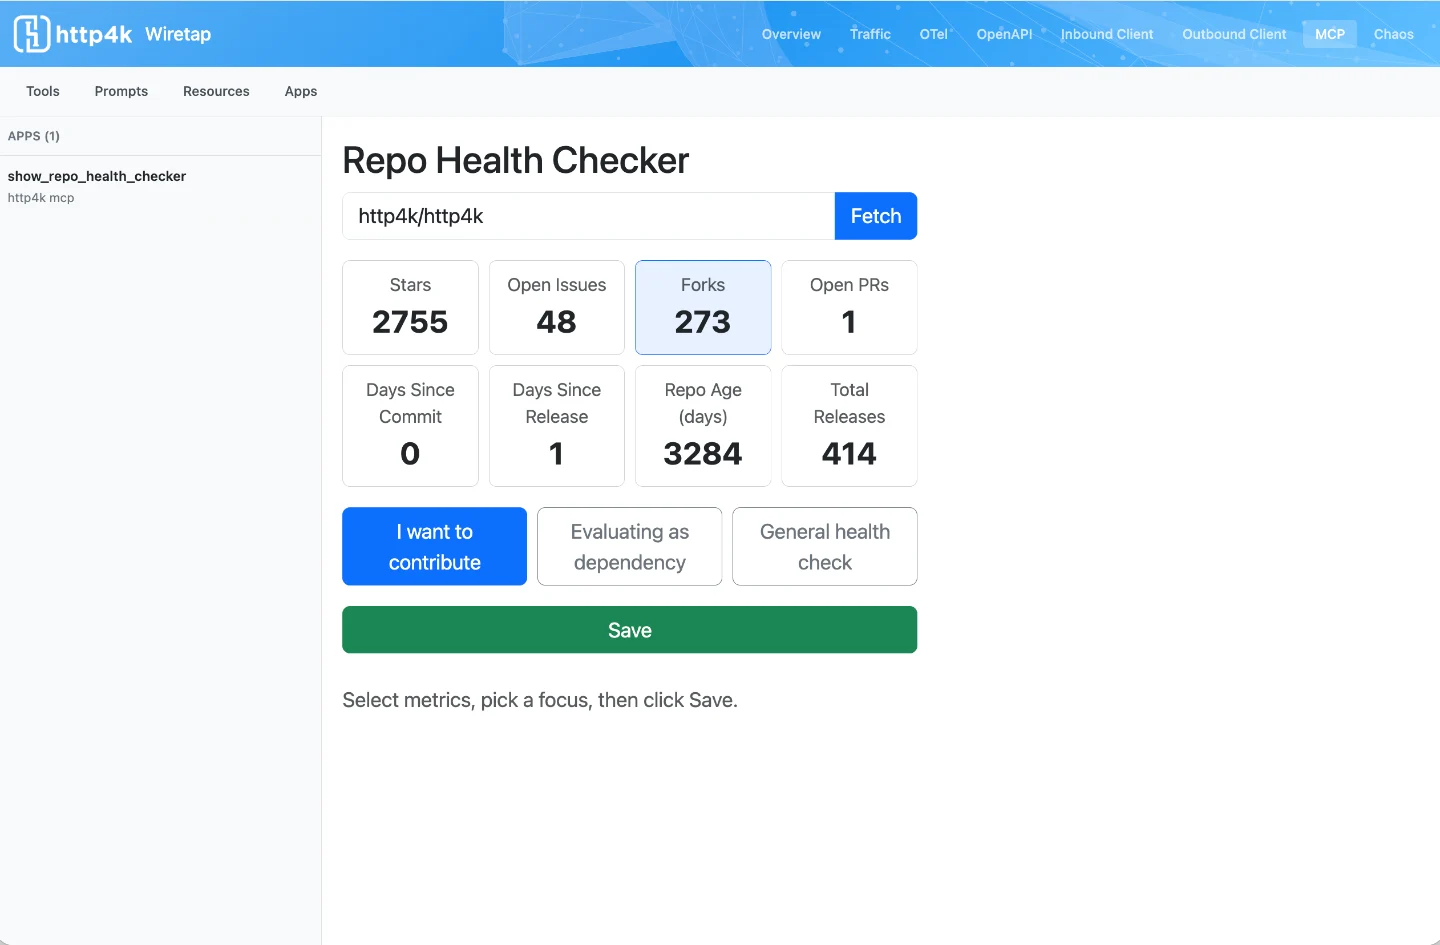Deselect the Forks metric card
The height and width of the screenshot is (945, 1440).
click(703, 307)
